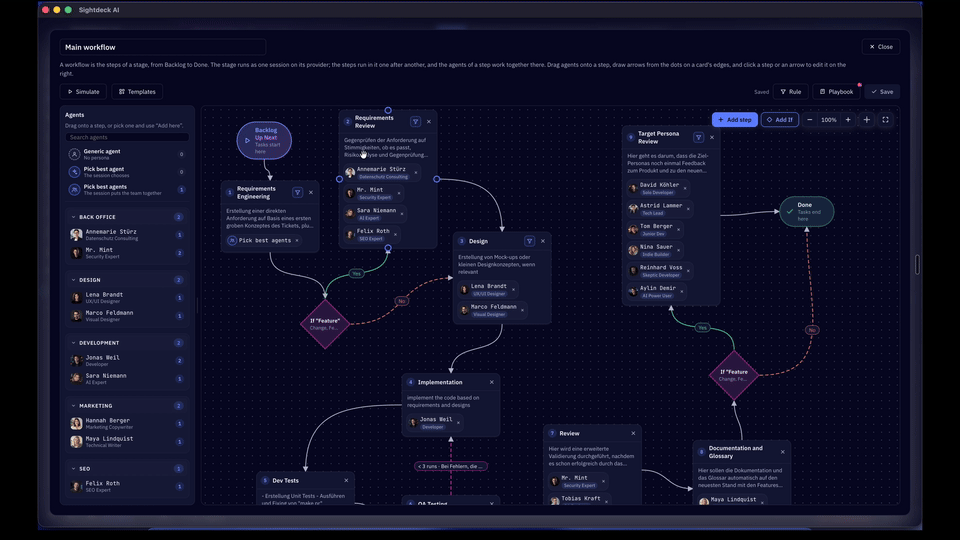Add a new step to canvas
The image size is (960, 540).
[x=735, y=120]
